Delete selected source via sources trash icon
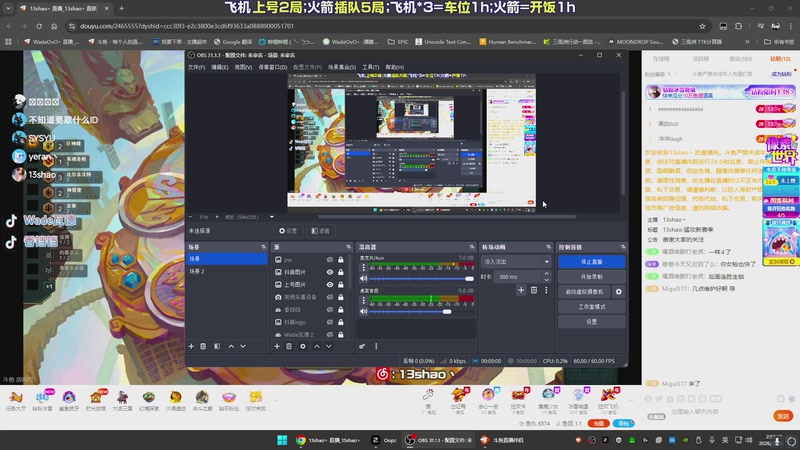 tap(289, 346)
